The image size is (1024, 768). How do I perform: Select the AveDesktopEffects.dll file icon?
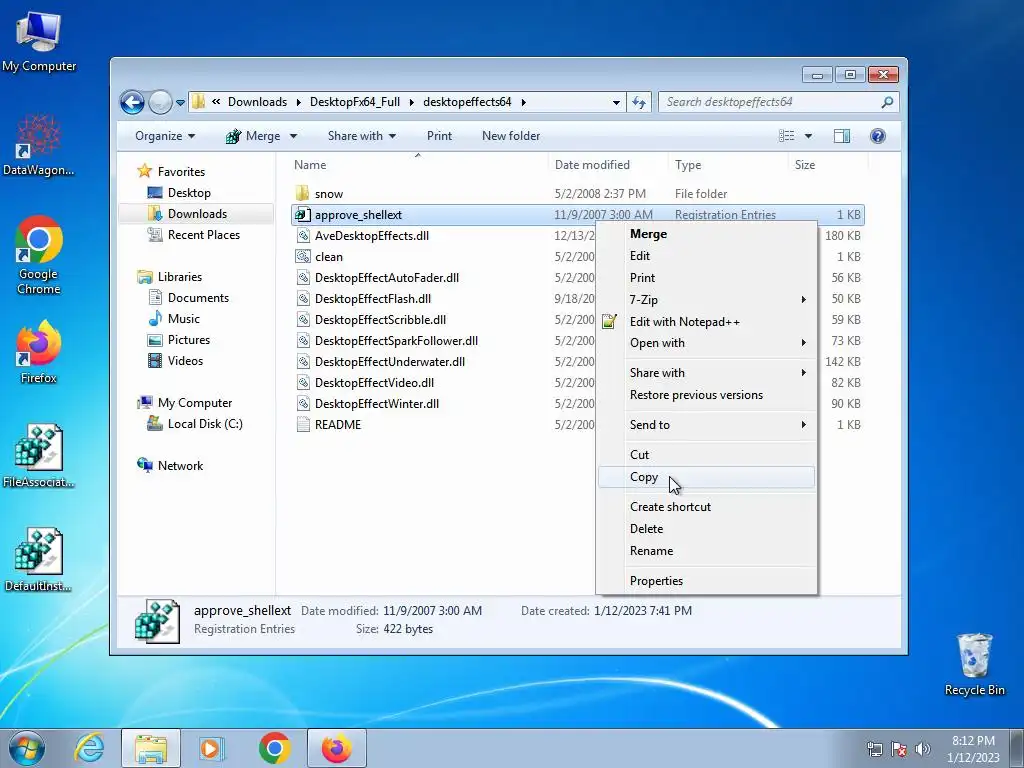click(x=302, y=236)
